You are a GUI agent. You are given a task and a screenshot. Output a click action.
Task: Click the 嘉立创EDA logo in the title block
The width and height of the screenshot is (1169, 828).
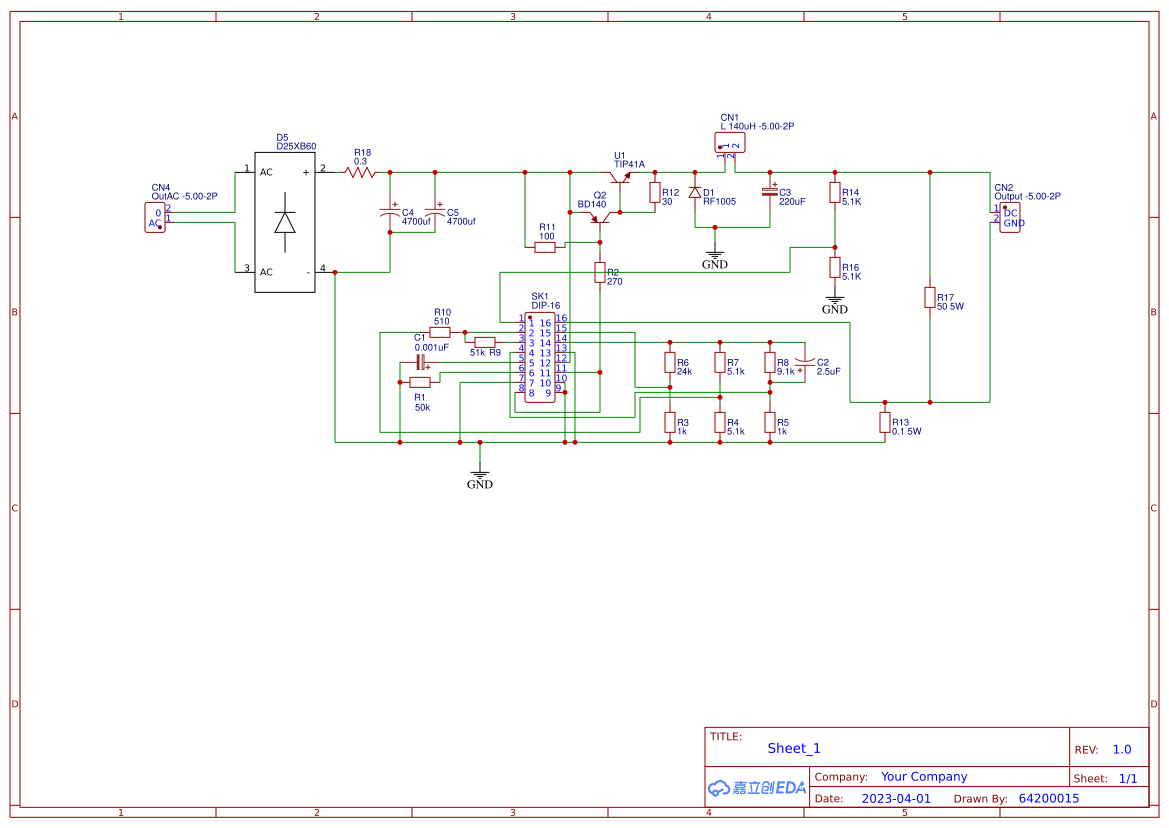pyautogui.click(x=757, y=788)
